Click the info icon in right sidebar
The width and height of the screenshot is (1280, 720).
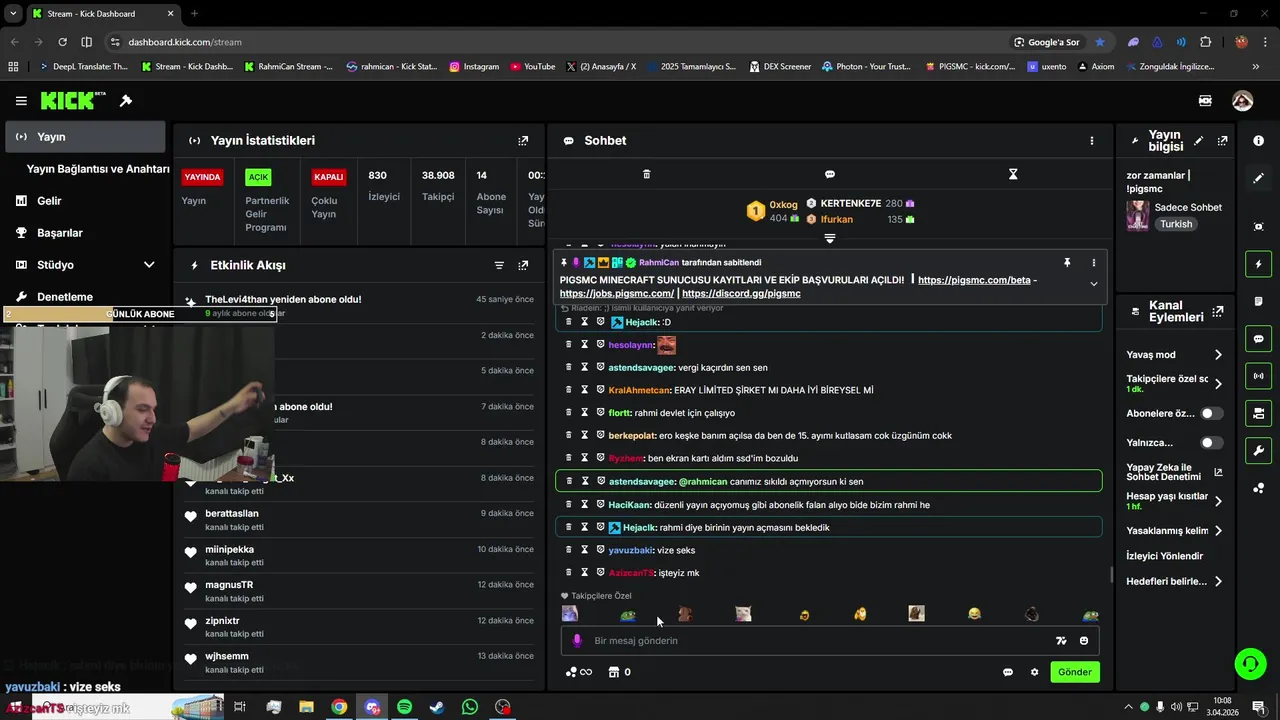tap(1258, 141)
